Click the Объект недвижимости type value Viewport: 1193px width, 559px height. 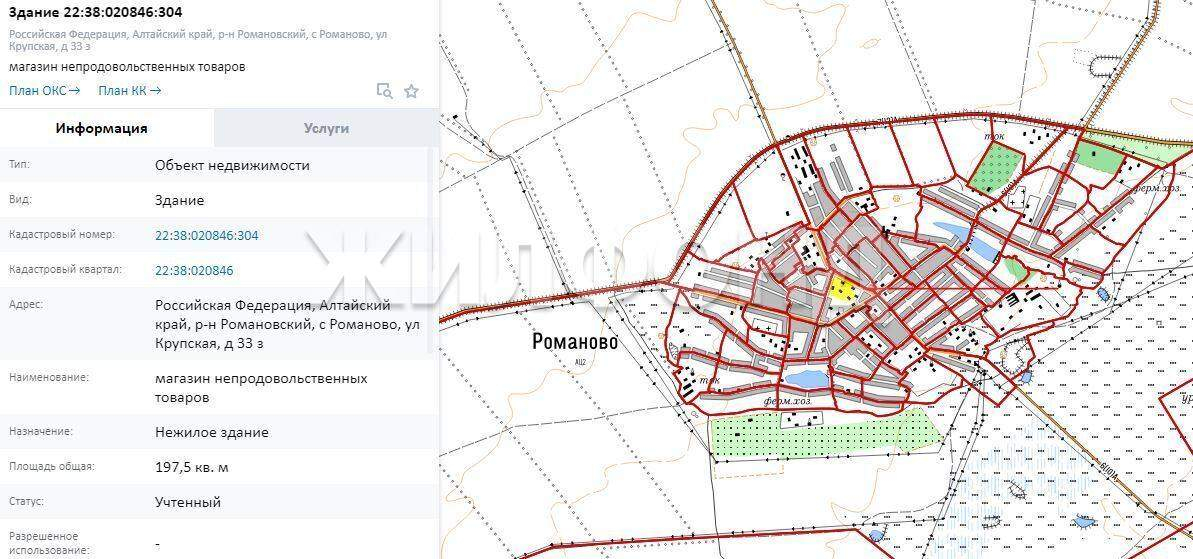[232, 165]
